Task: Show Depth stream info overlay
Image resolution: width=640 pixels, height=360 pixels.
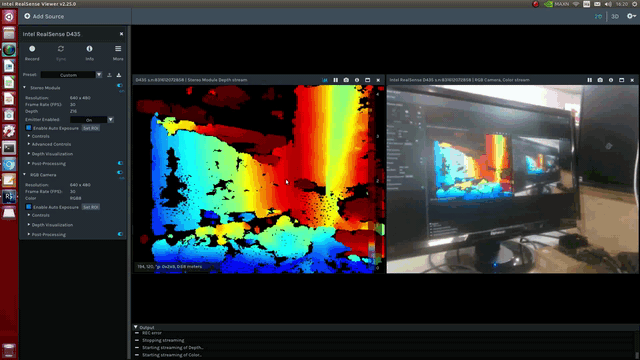Action: (x=357, y=80)
